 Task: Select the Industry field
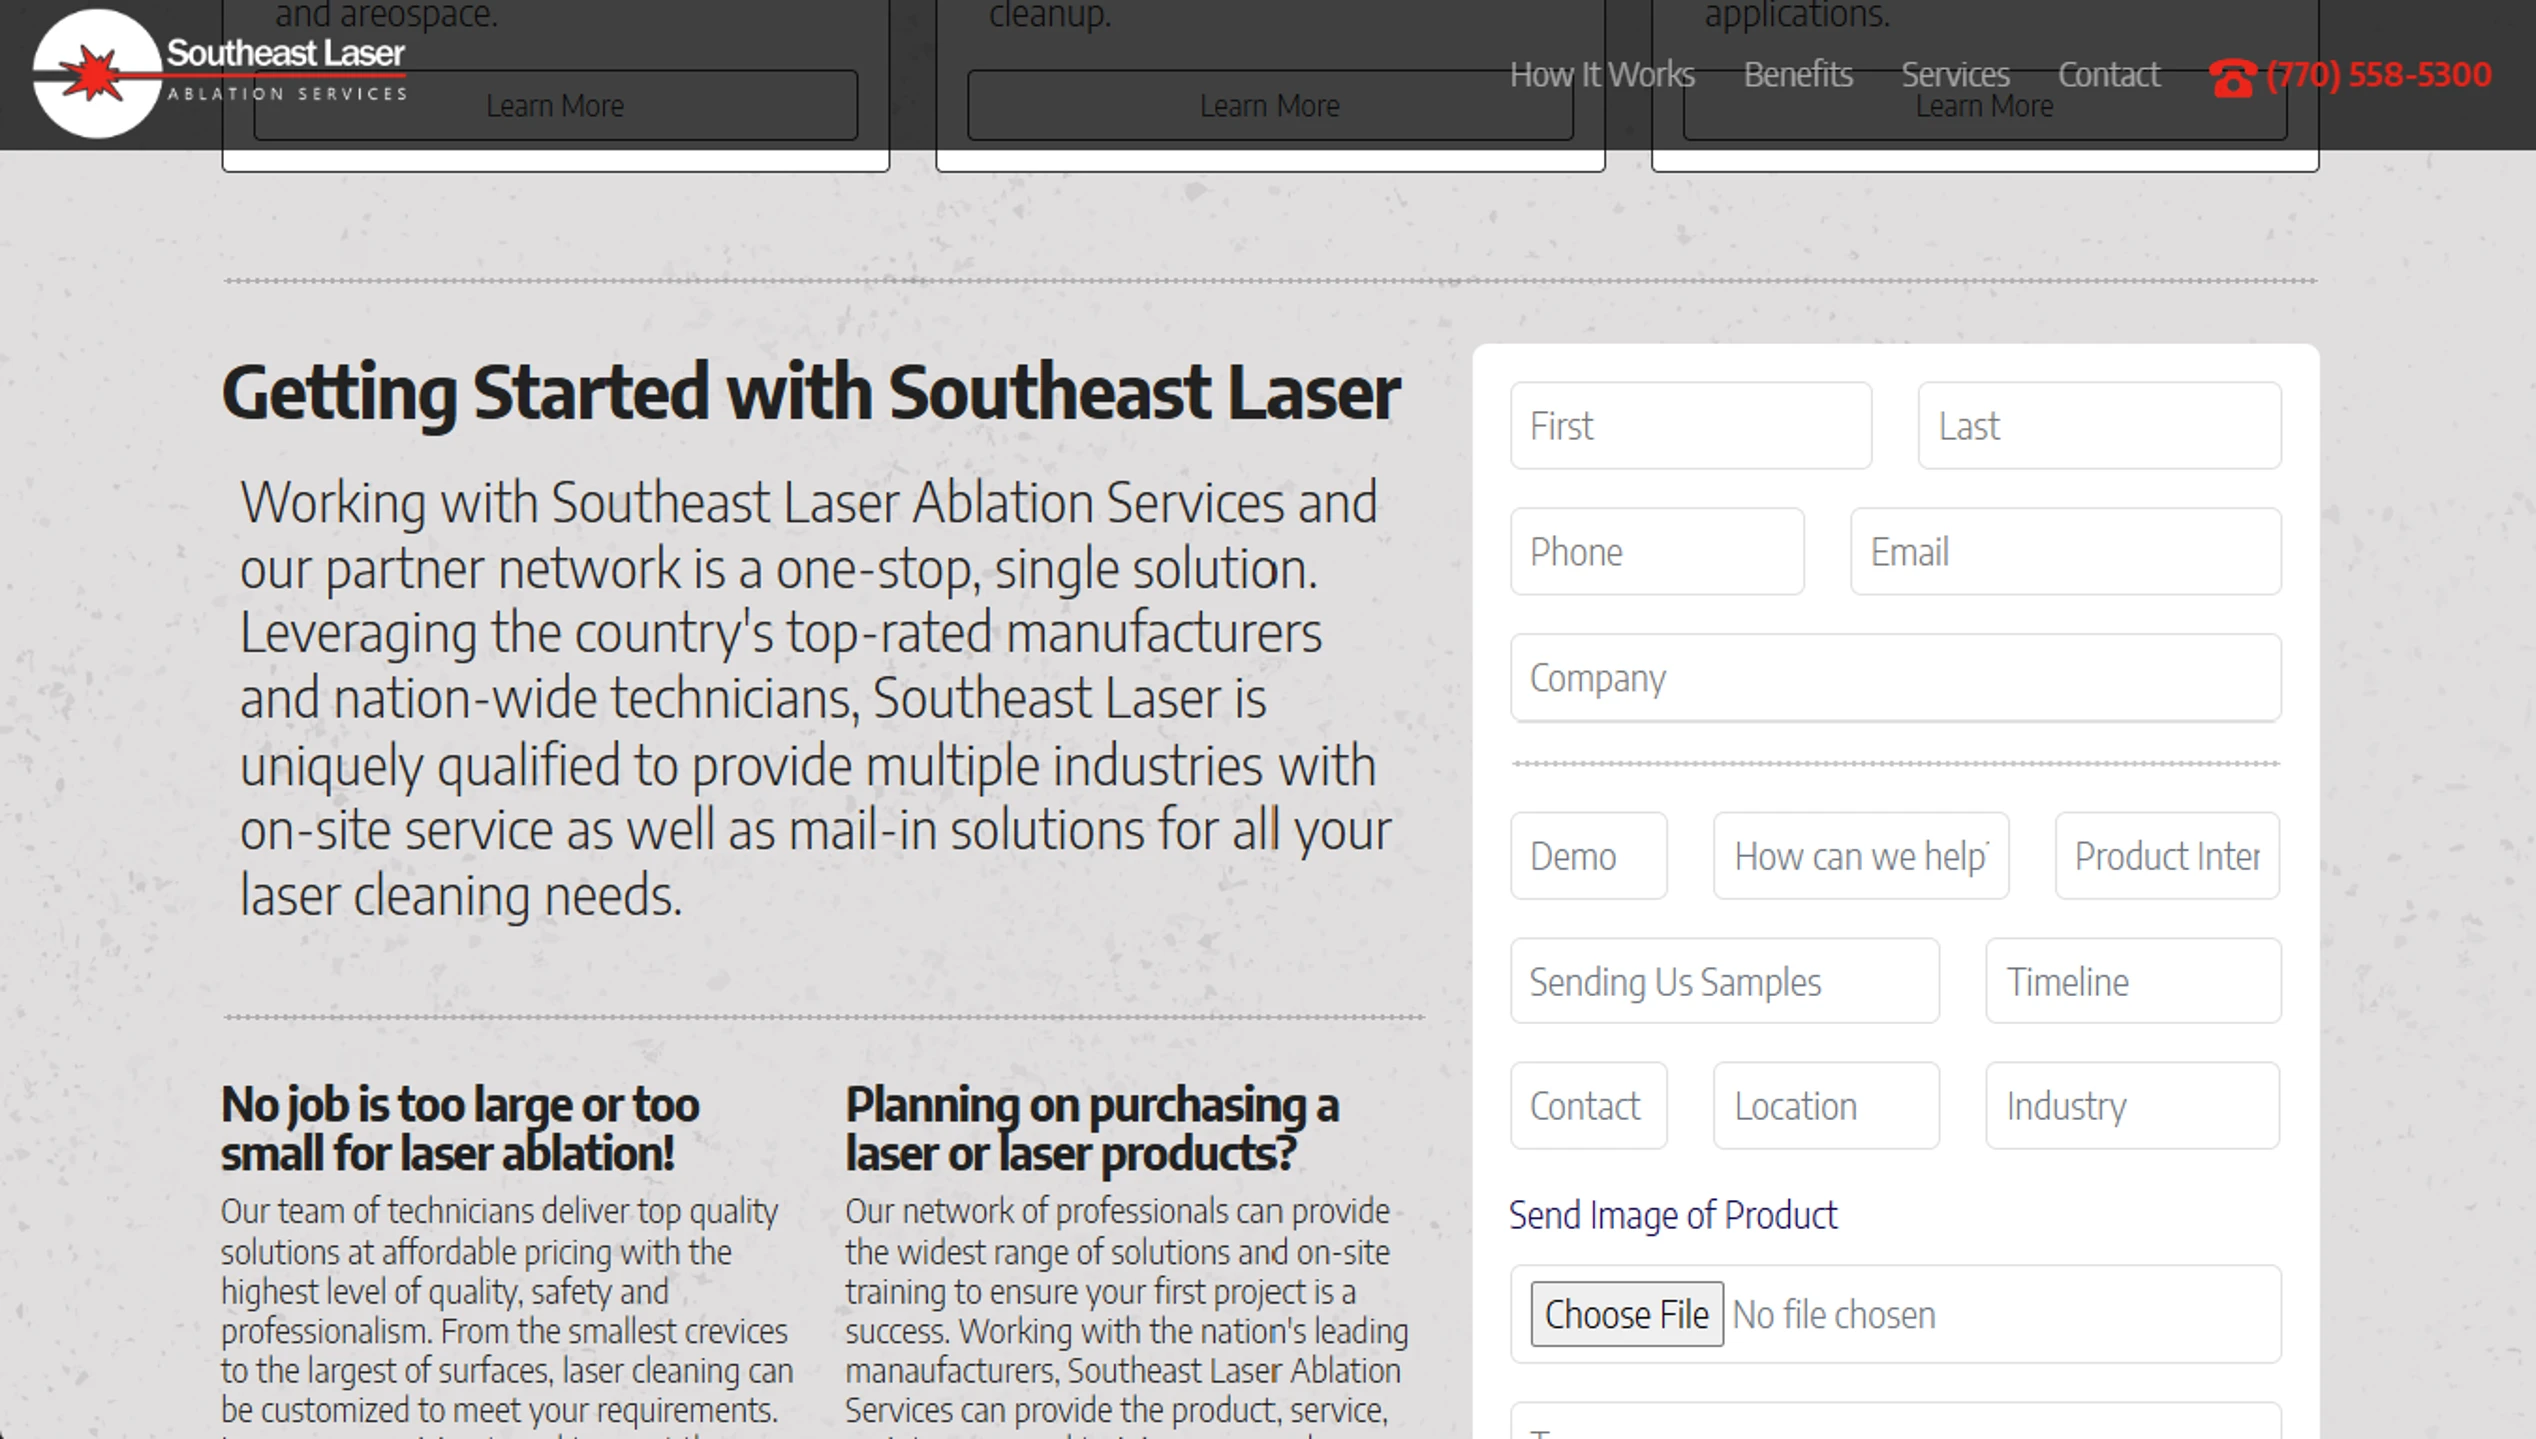click(x=2132, y=1105)
